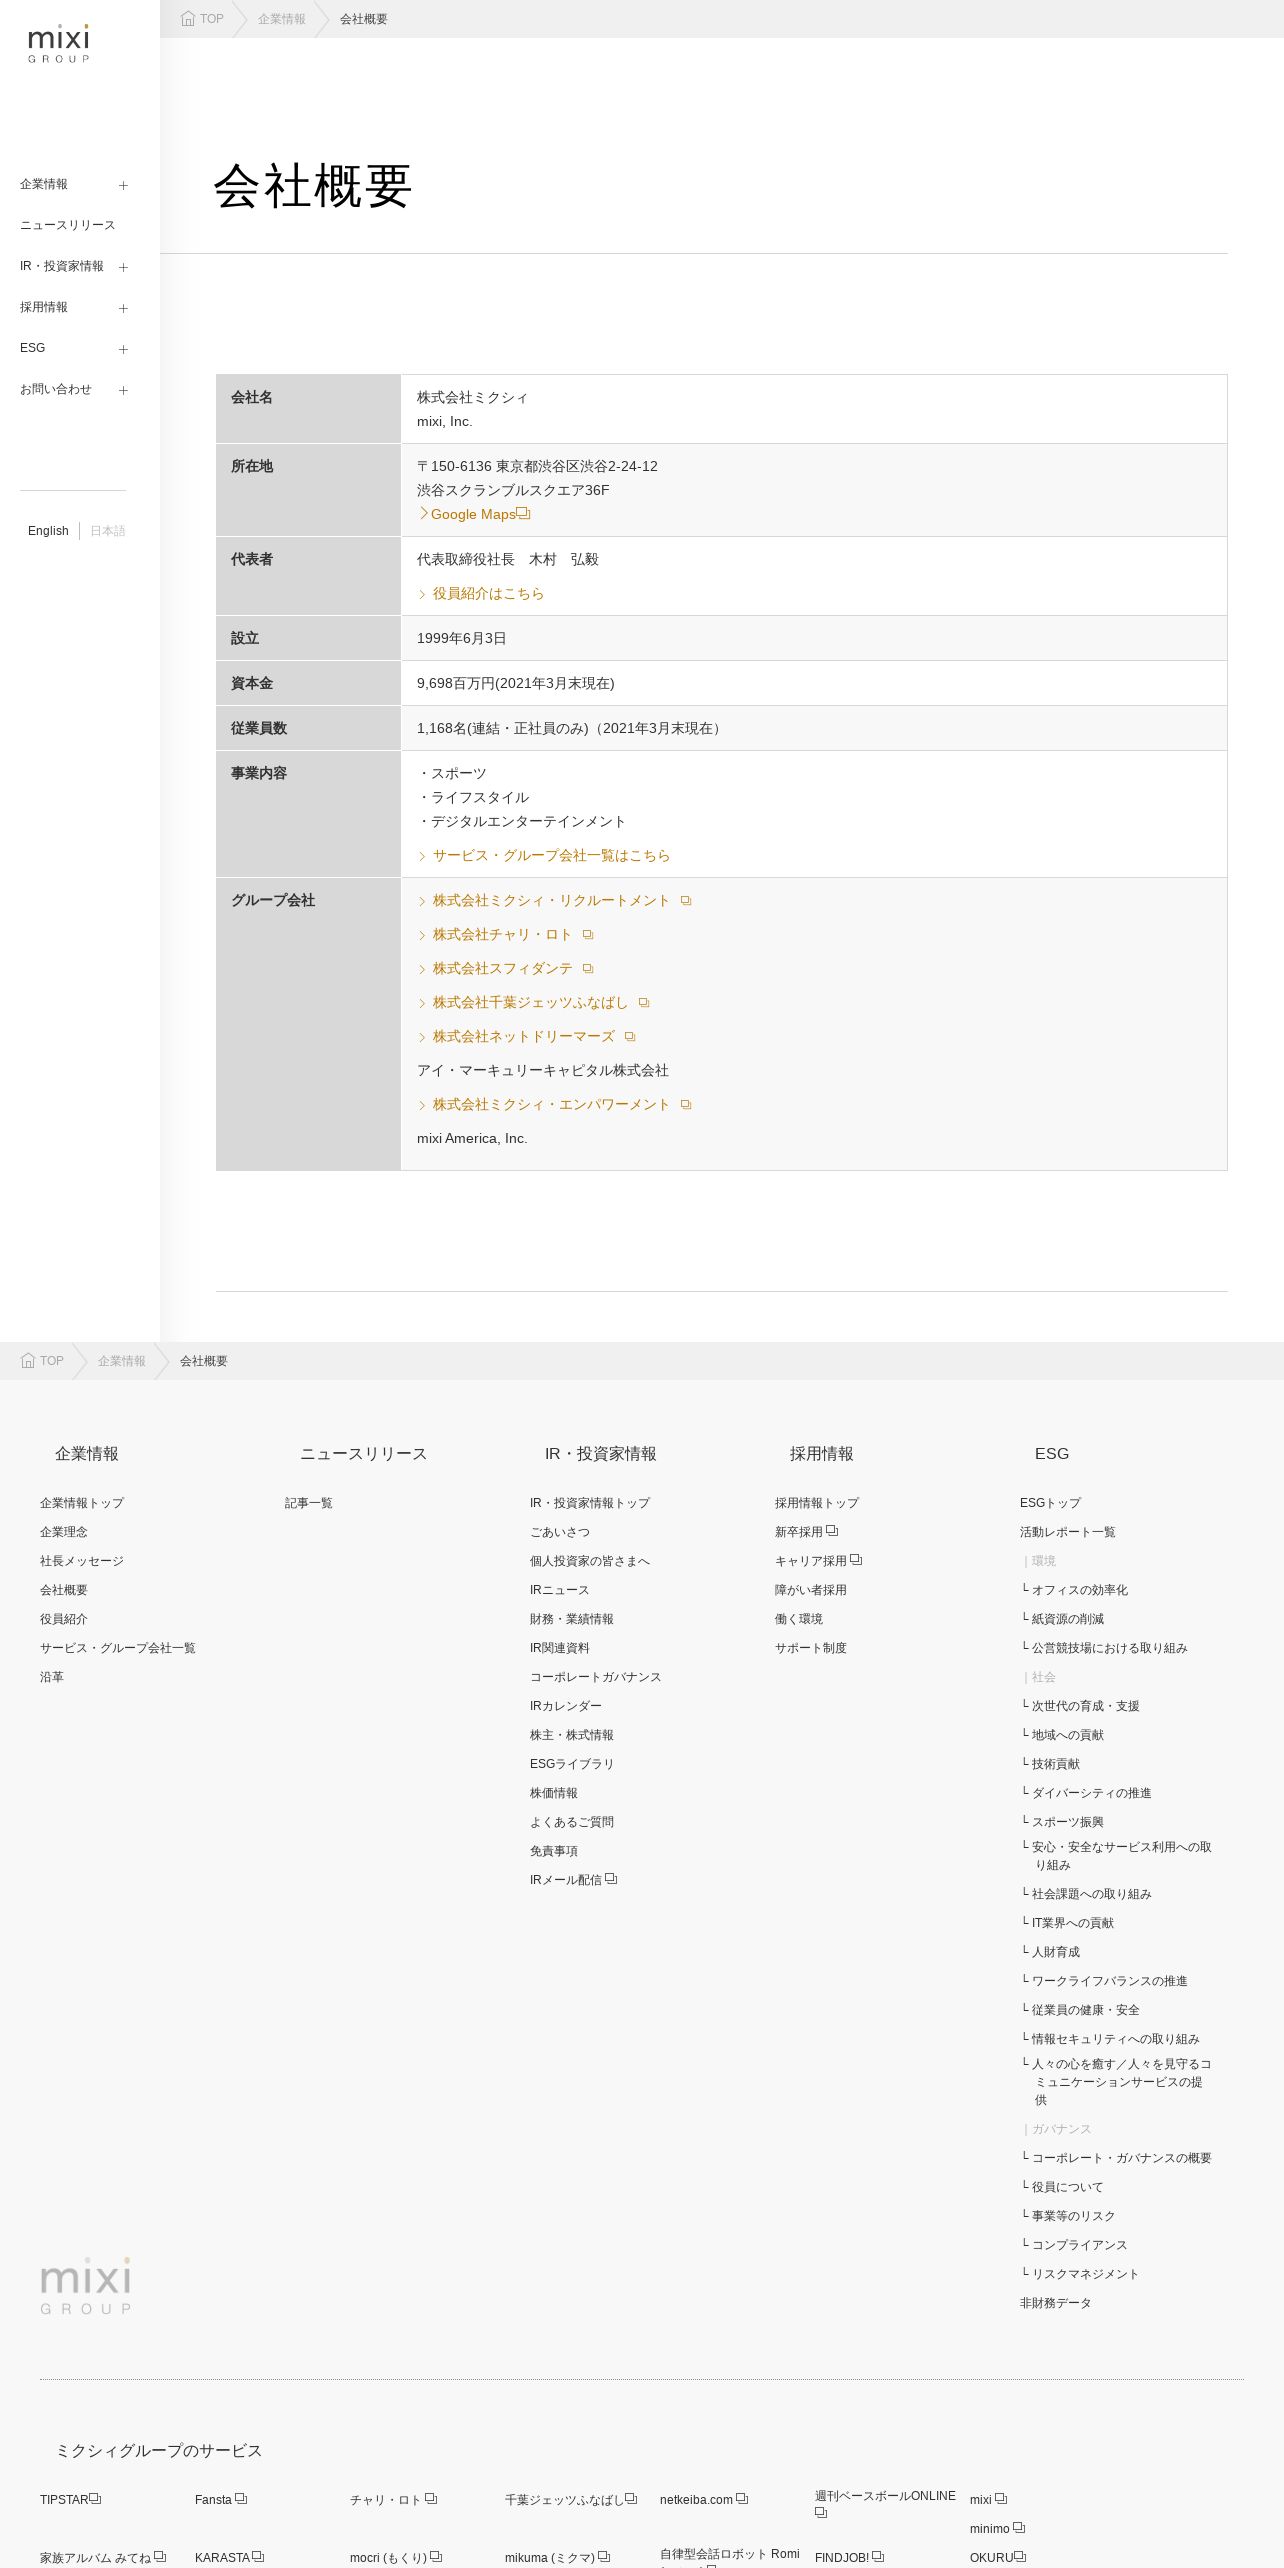The width and height of the screenshot is (1284, 2568).
Task: Open footer link 障がい者採用
Action: [x=811, y=1590]
